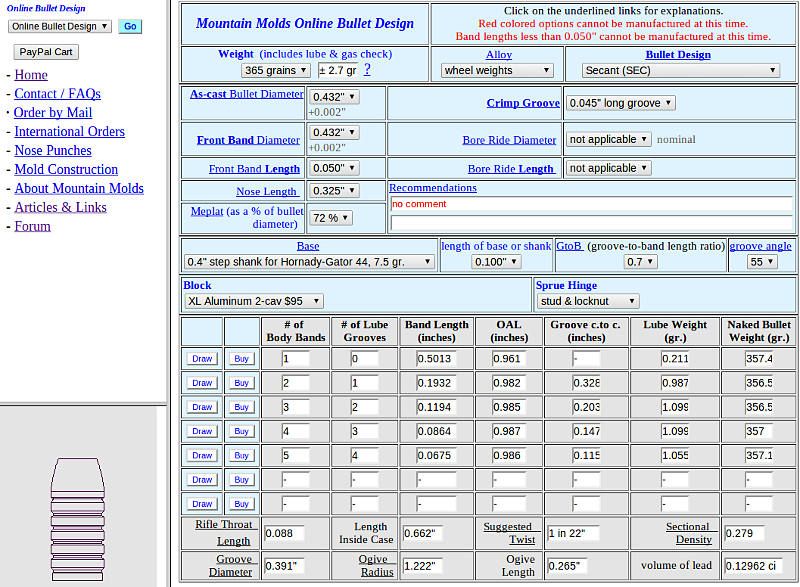This screenshot has height=587, width=800.
Task: Click the Recommendations link
Action: pyautogui.click(x=433, y=188)
